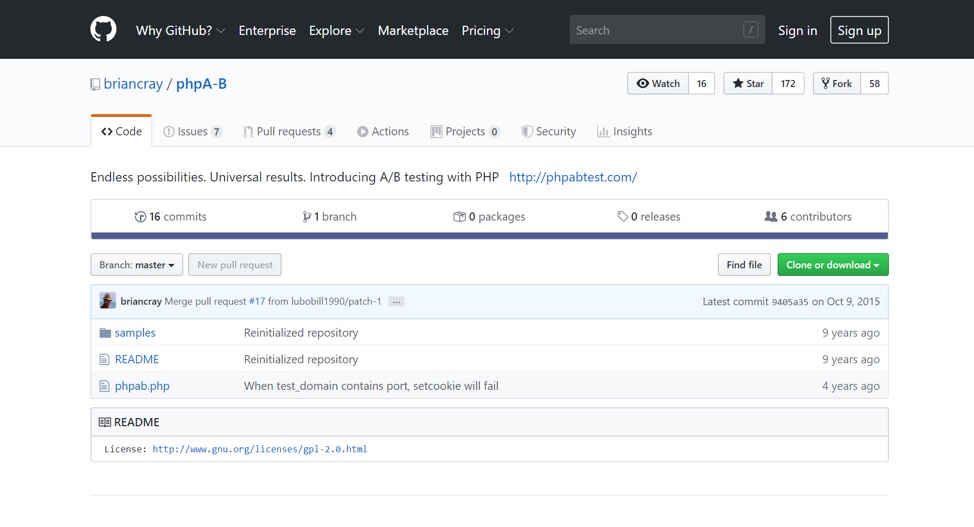Viewport: 974px width, 527px height.
Task: Open samples row 'Reinitialized repository' commit message
Action: [301, 333]
